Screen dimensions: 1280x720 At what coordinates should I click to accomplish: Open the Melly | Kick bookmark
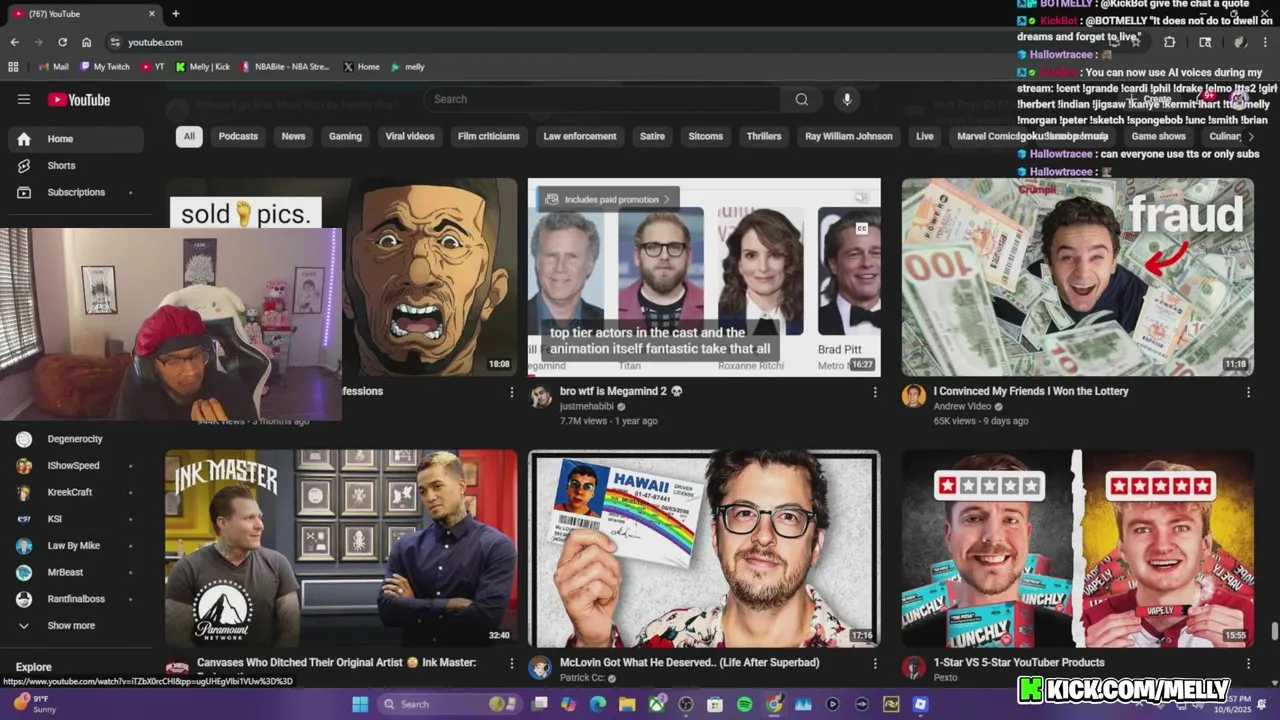point(202,67)
